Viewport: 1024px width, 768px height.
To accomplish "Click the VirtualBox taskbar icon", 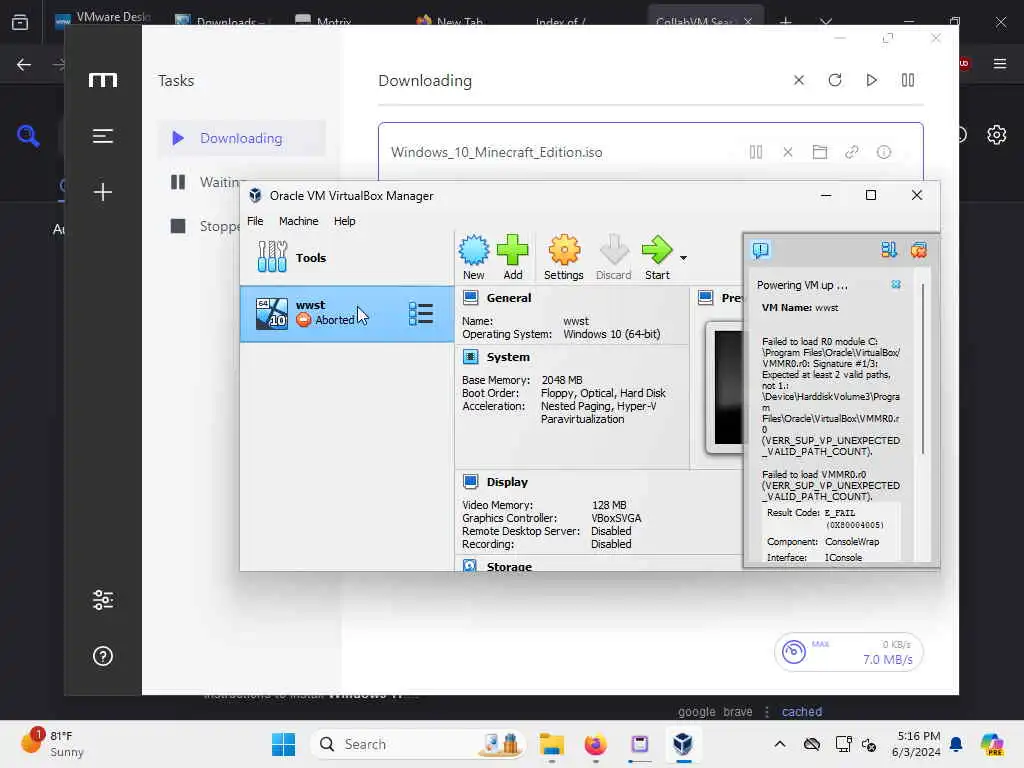I will click(682, 744).
